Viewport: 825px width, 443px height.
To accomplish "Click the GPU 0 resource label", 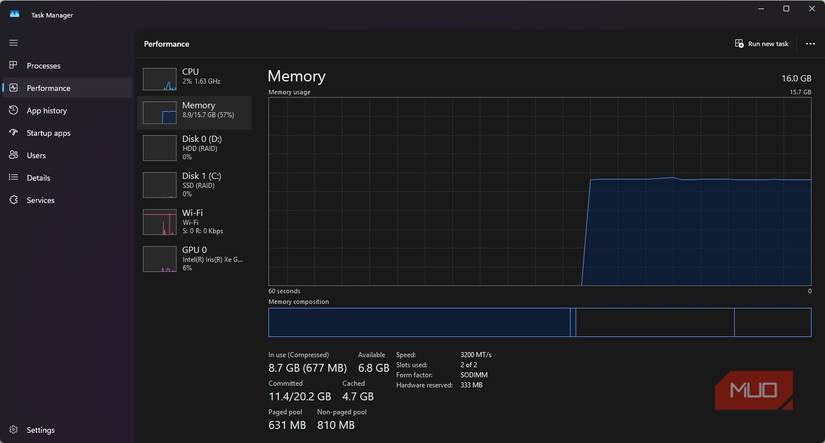I will [195, 249].
